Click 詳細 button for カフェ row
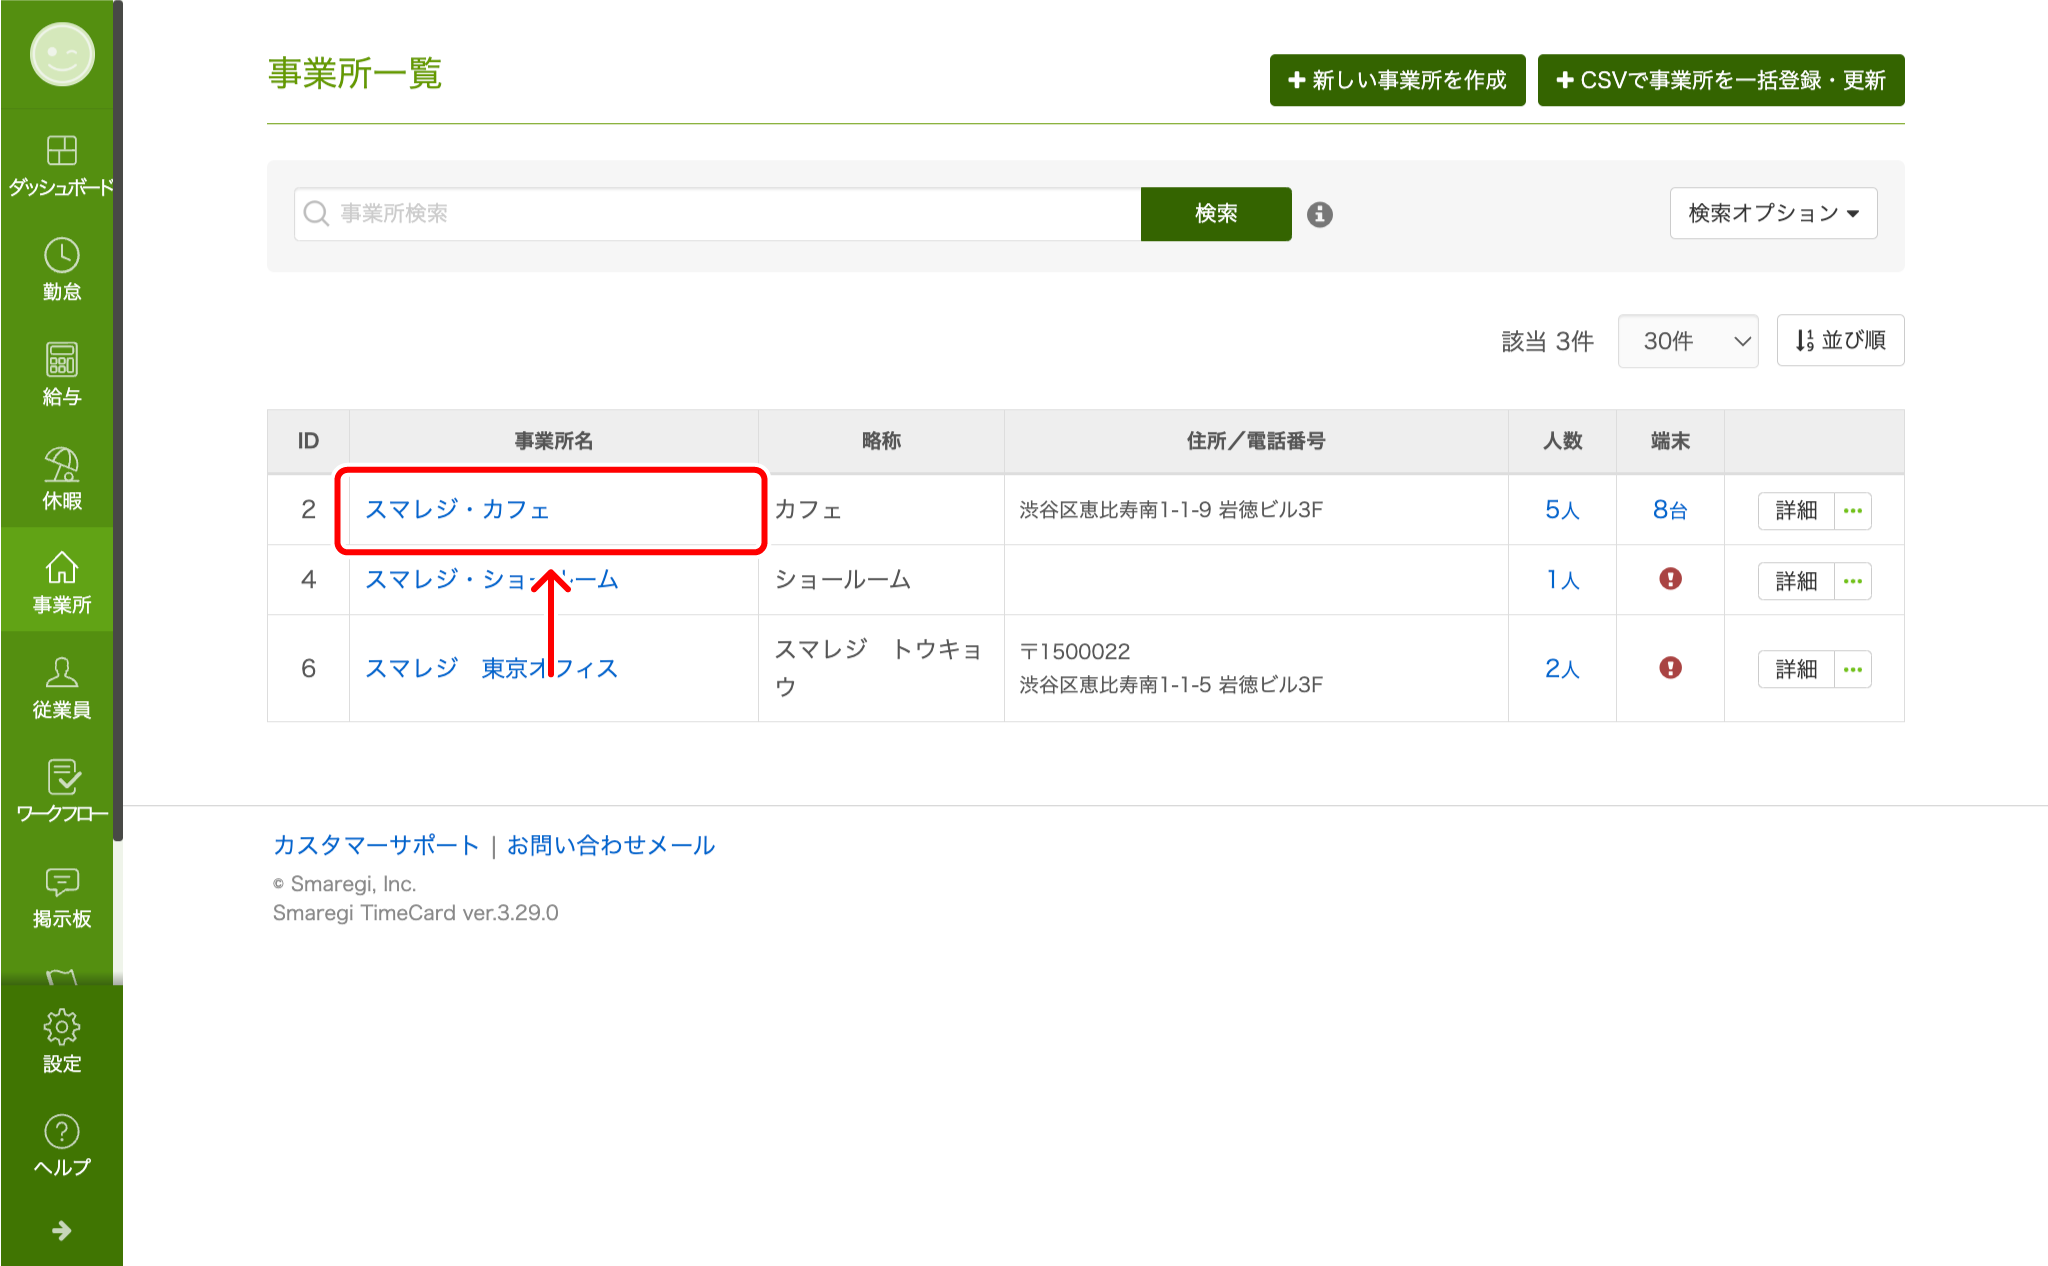Viewport: 2048px width, 1266px height. (x=1796, y=510)
